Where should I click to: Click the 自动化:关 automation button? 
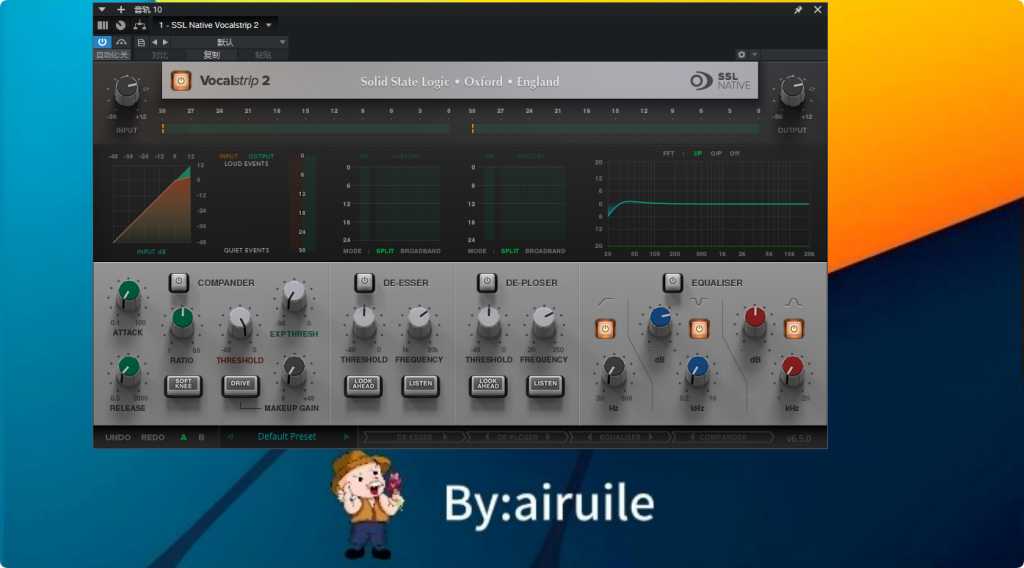coord(112,55)
